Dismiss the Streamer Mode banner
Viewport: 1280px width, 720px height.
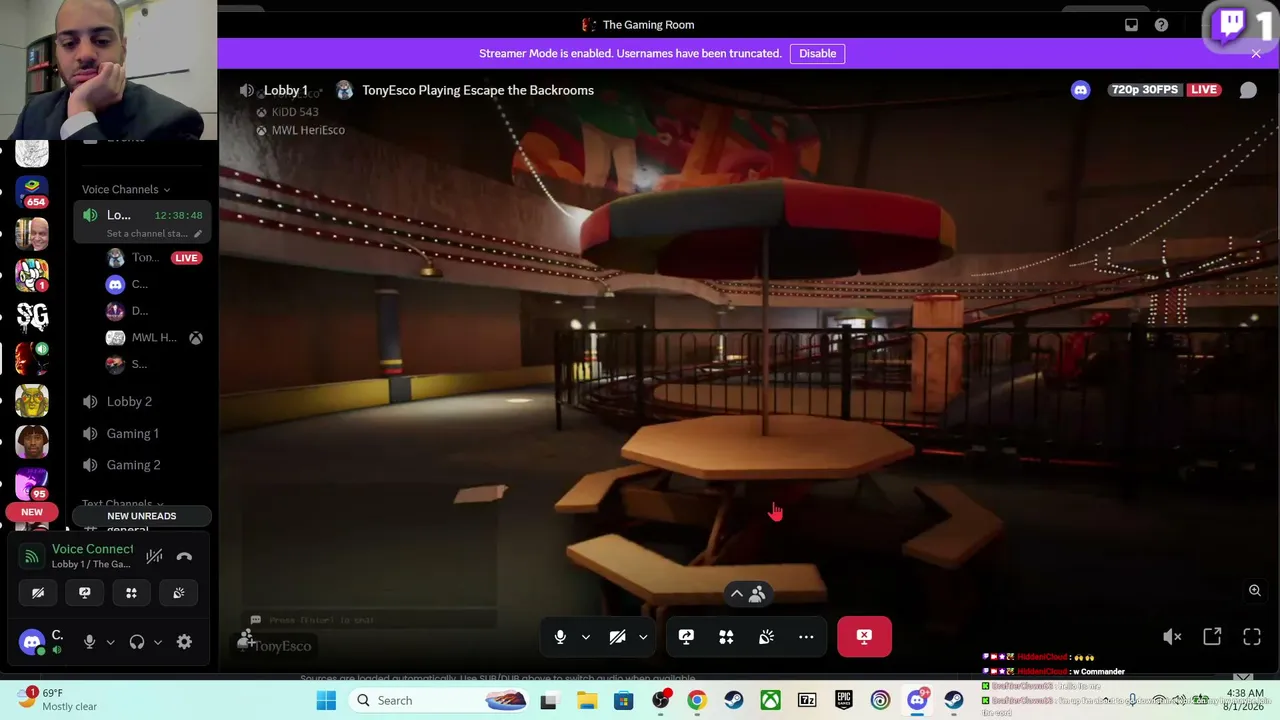(x=1256, y=54)
